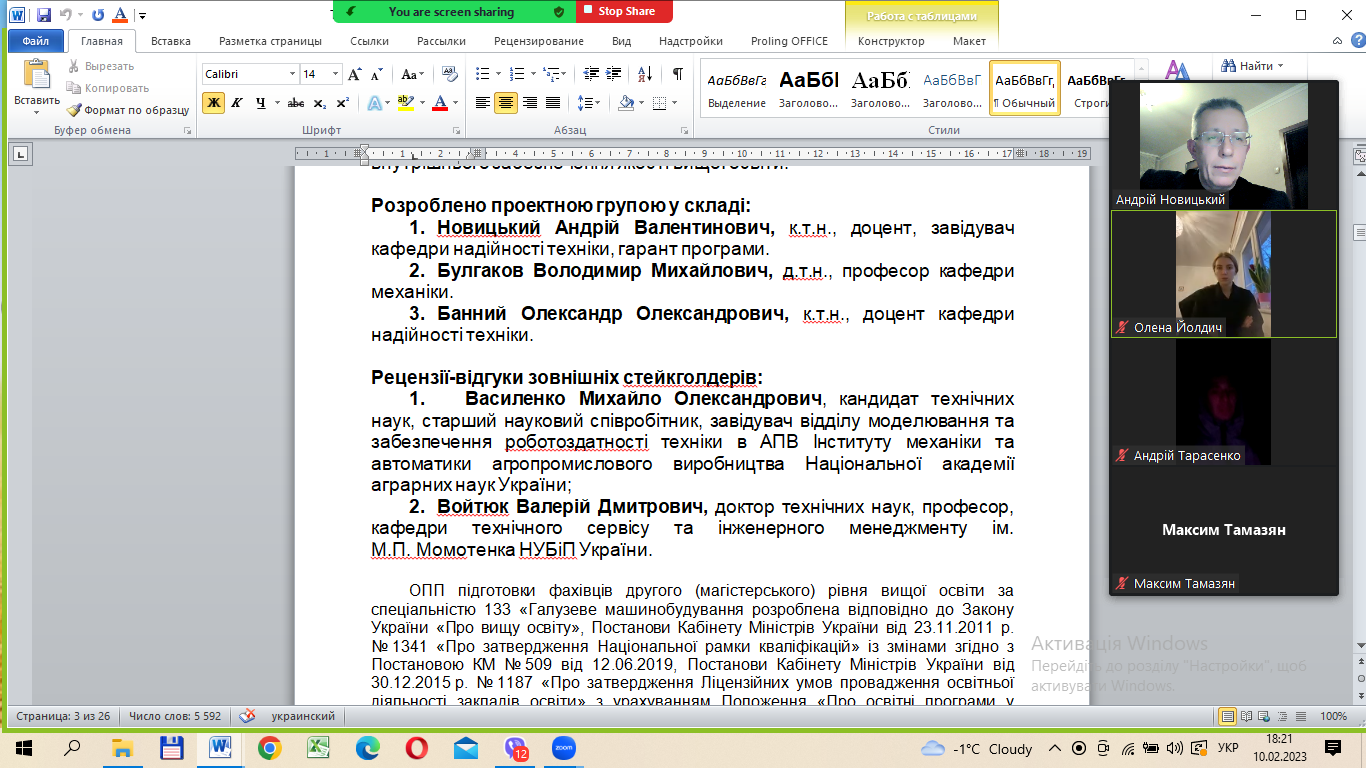Viewport: 1366px width, 768px height.
Task: Align text to the left
Action: tap(483, 103)
